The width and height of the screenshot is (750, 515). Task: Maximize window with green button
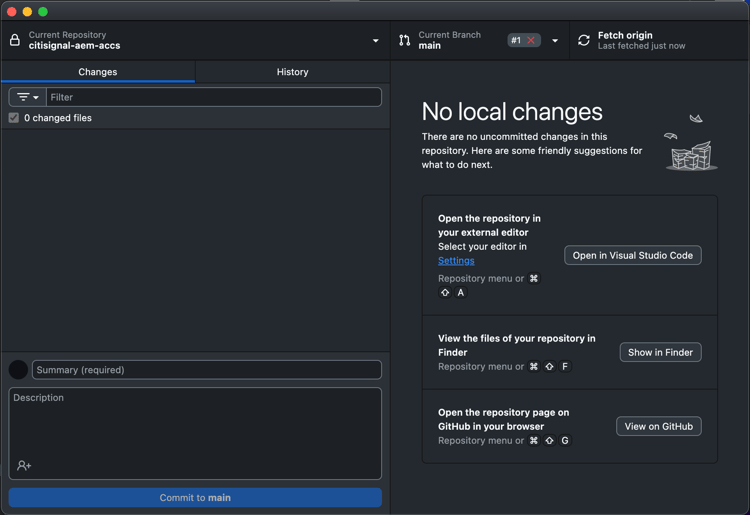tap(43, 11)
